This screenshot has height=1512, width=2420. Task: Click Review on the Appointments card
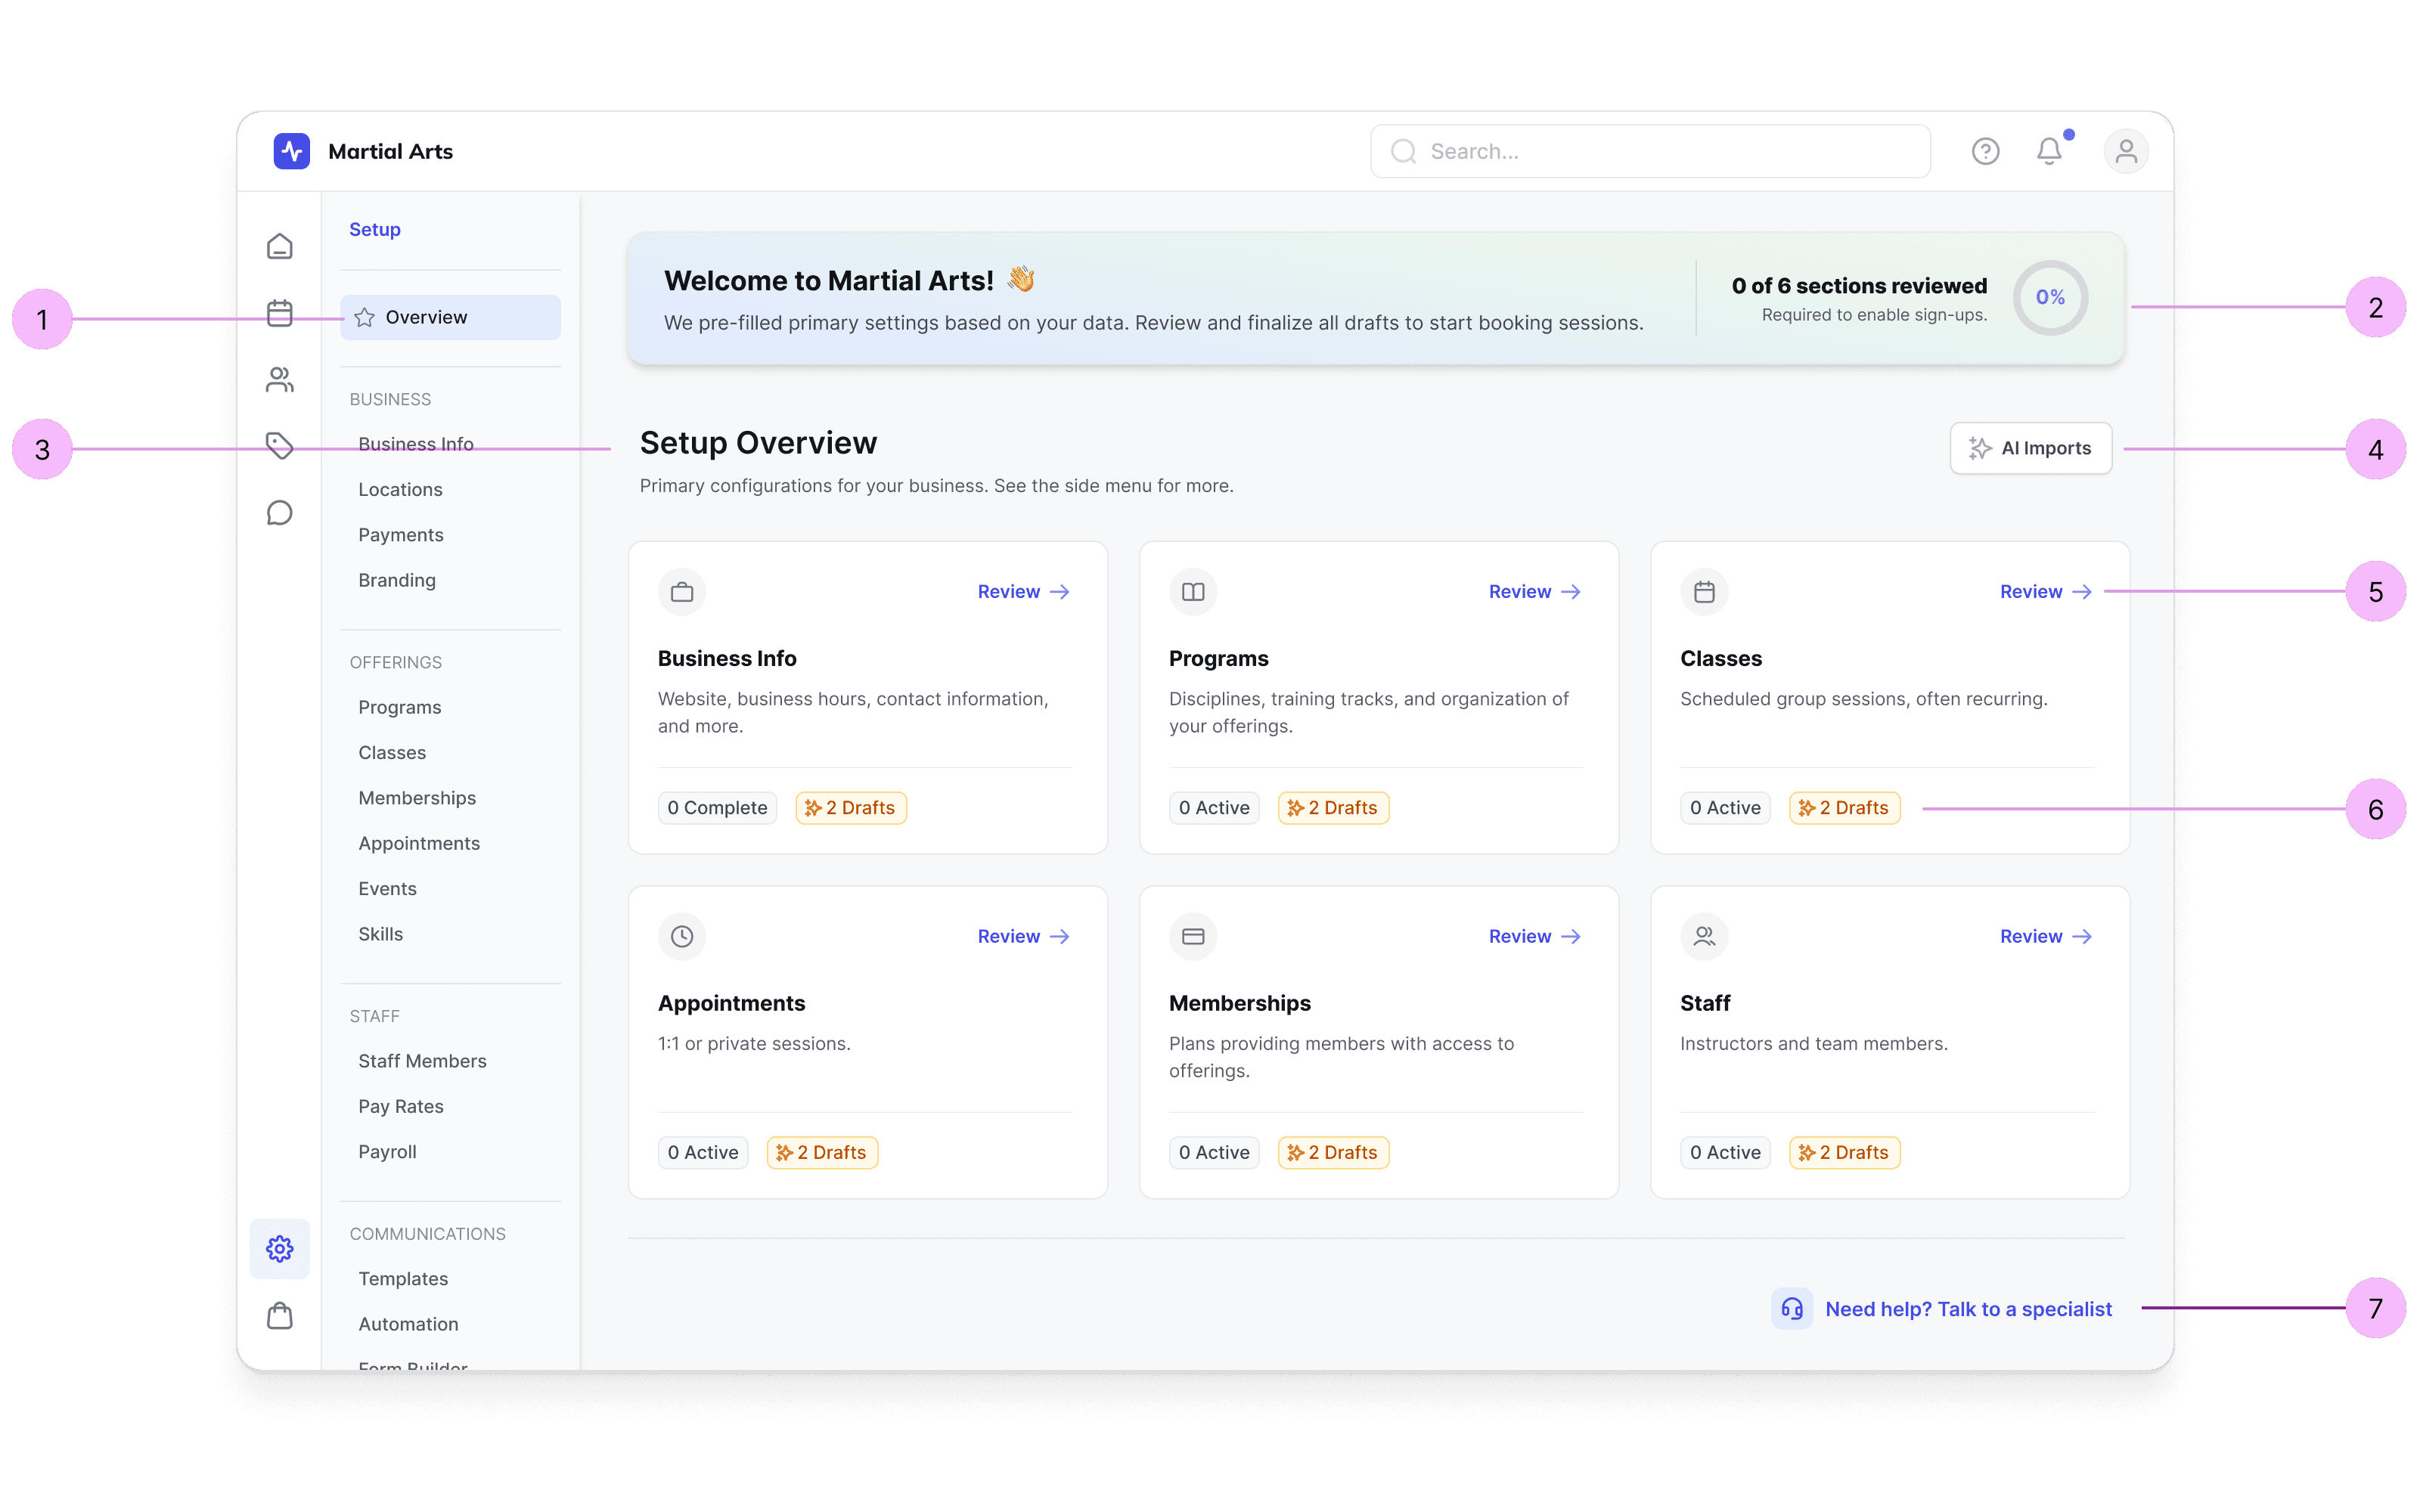(1024, 937)
